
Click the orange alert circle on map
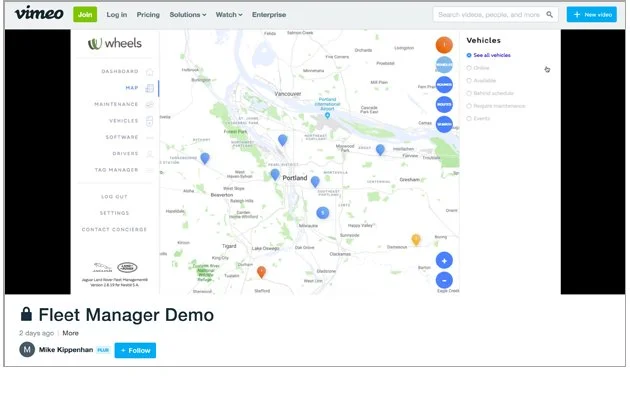point(444,45)
